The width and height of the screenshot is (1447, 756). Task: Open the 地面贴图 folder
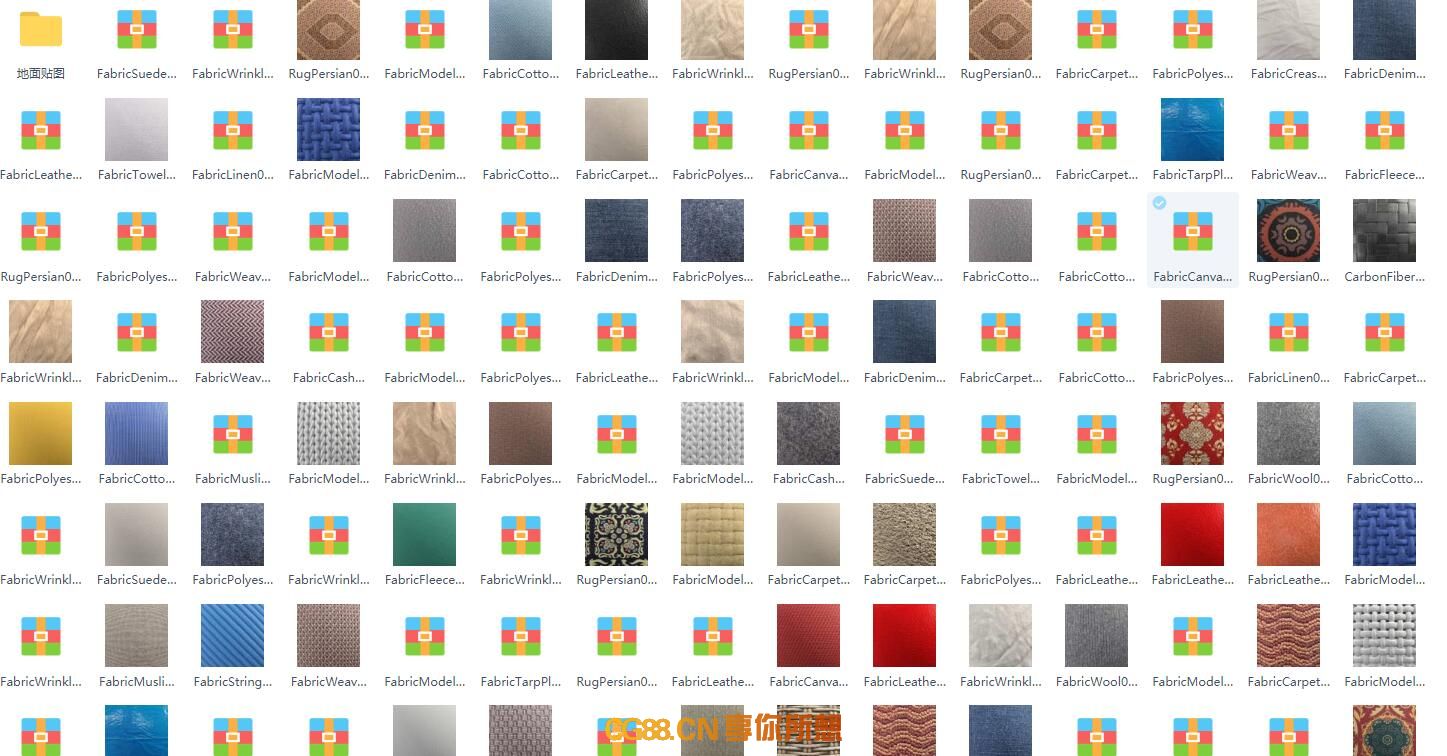point(40,30)
